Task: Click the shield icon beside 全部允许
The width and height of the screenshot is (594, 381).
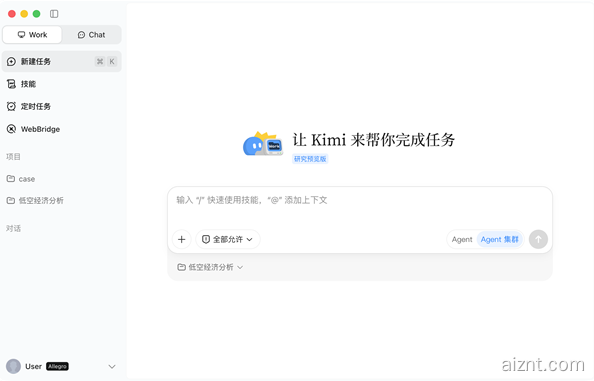Action: point(206,239)
